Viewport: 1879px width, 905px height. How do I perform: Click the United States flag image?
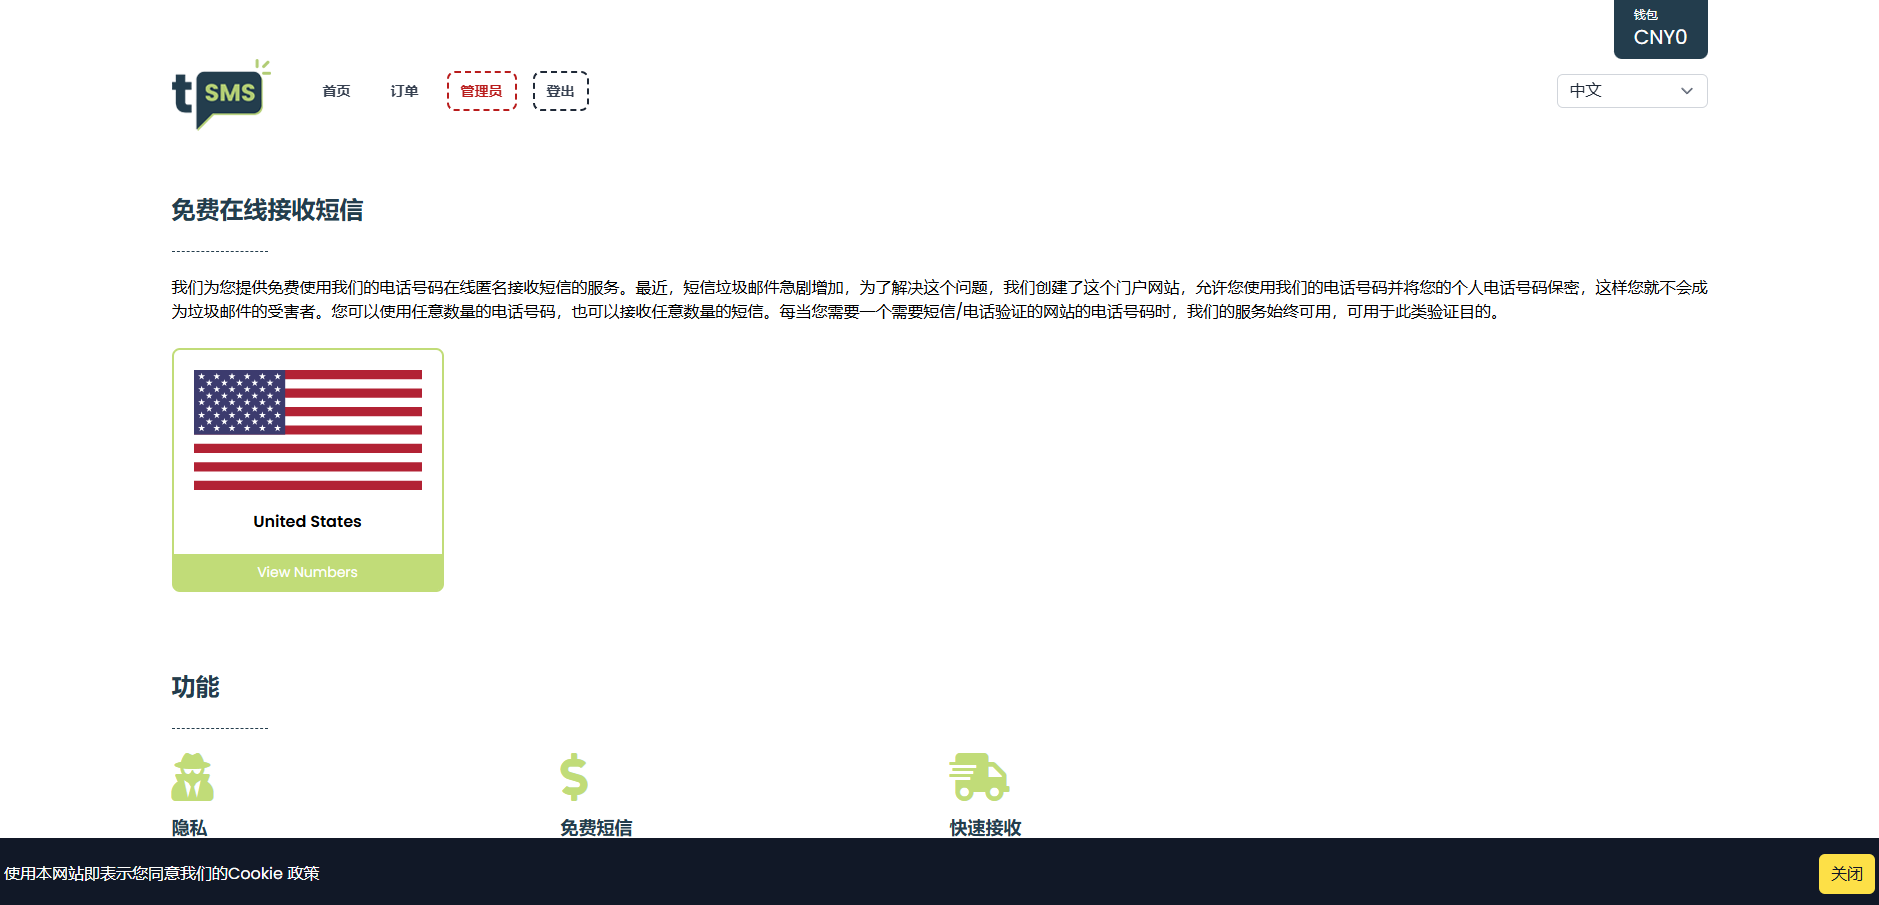point(308,430)
